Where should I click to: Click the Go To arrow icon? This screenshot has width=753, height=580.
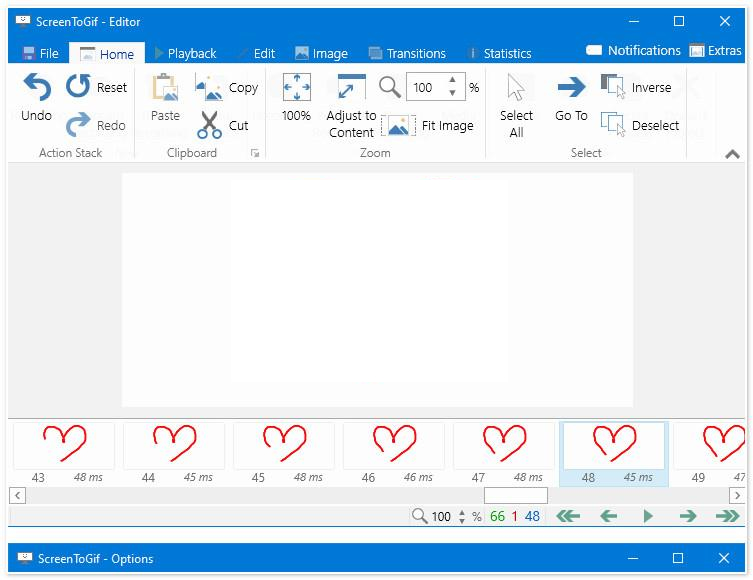[x=571, y=87]
